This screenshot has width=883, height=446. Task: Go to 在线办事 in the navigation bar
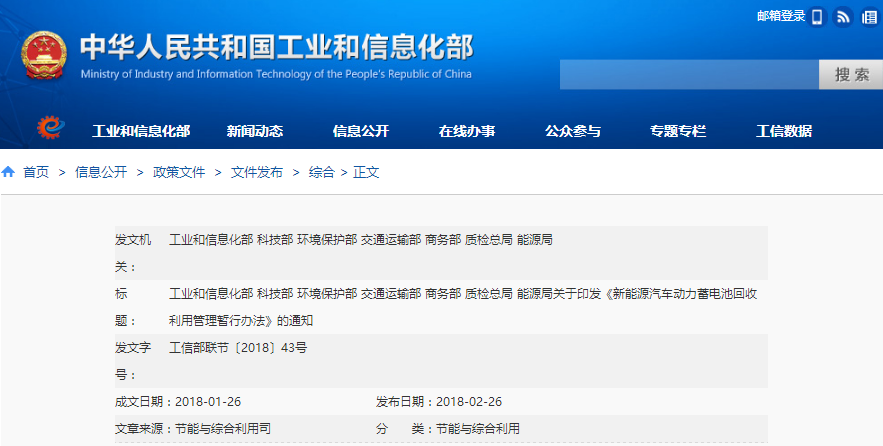(467, 131)
